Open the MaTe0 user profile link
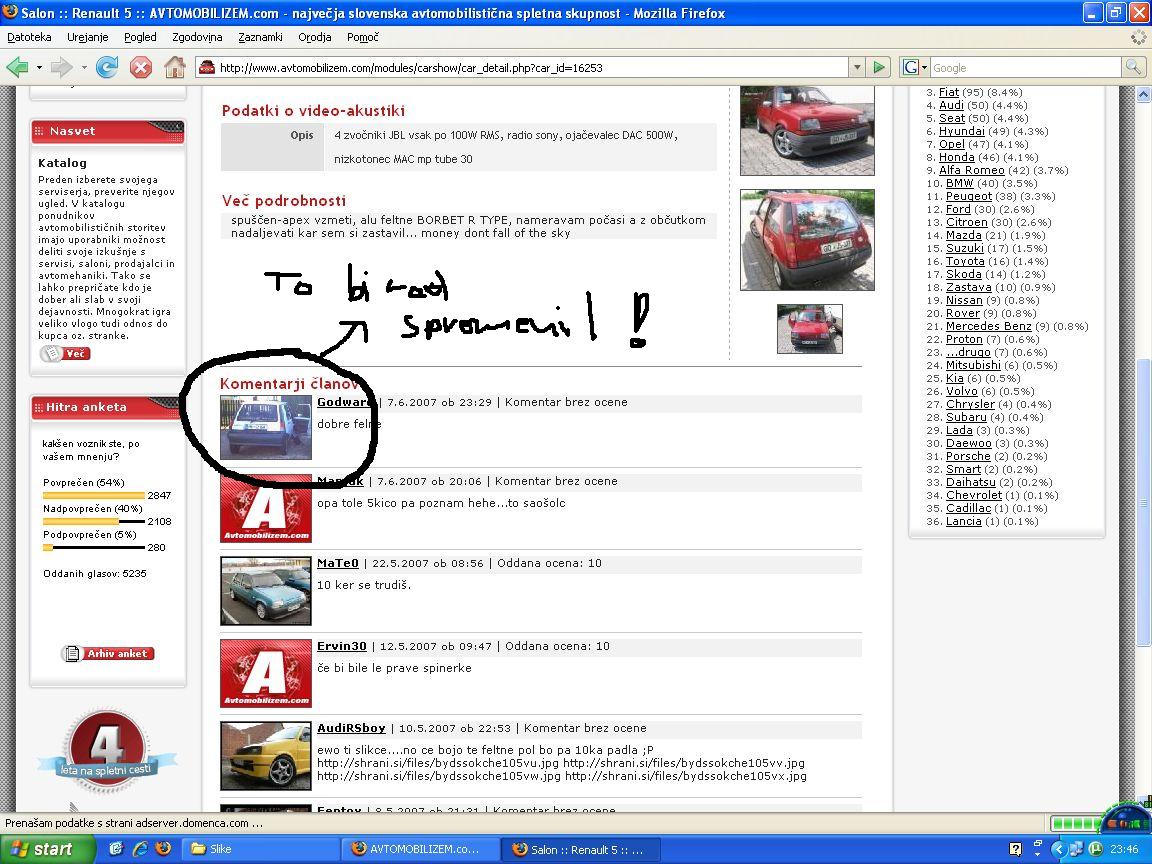 tap(338, 563)
